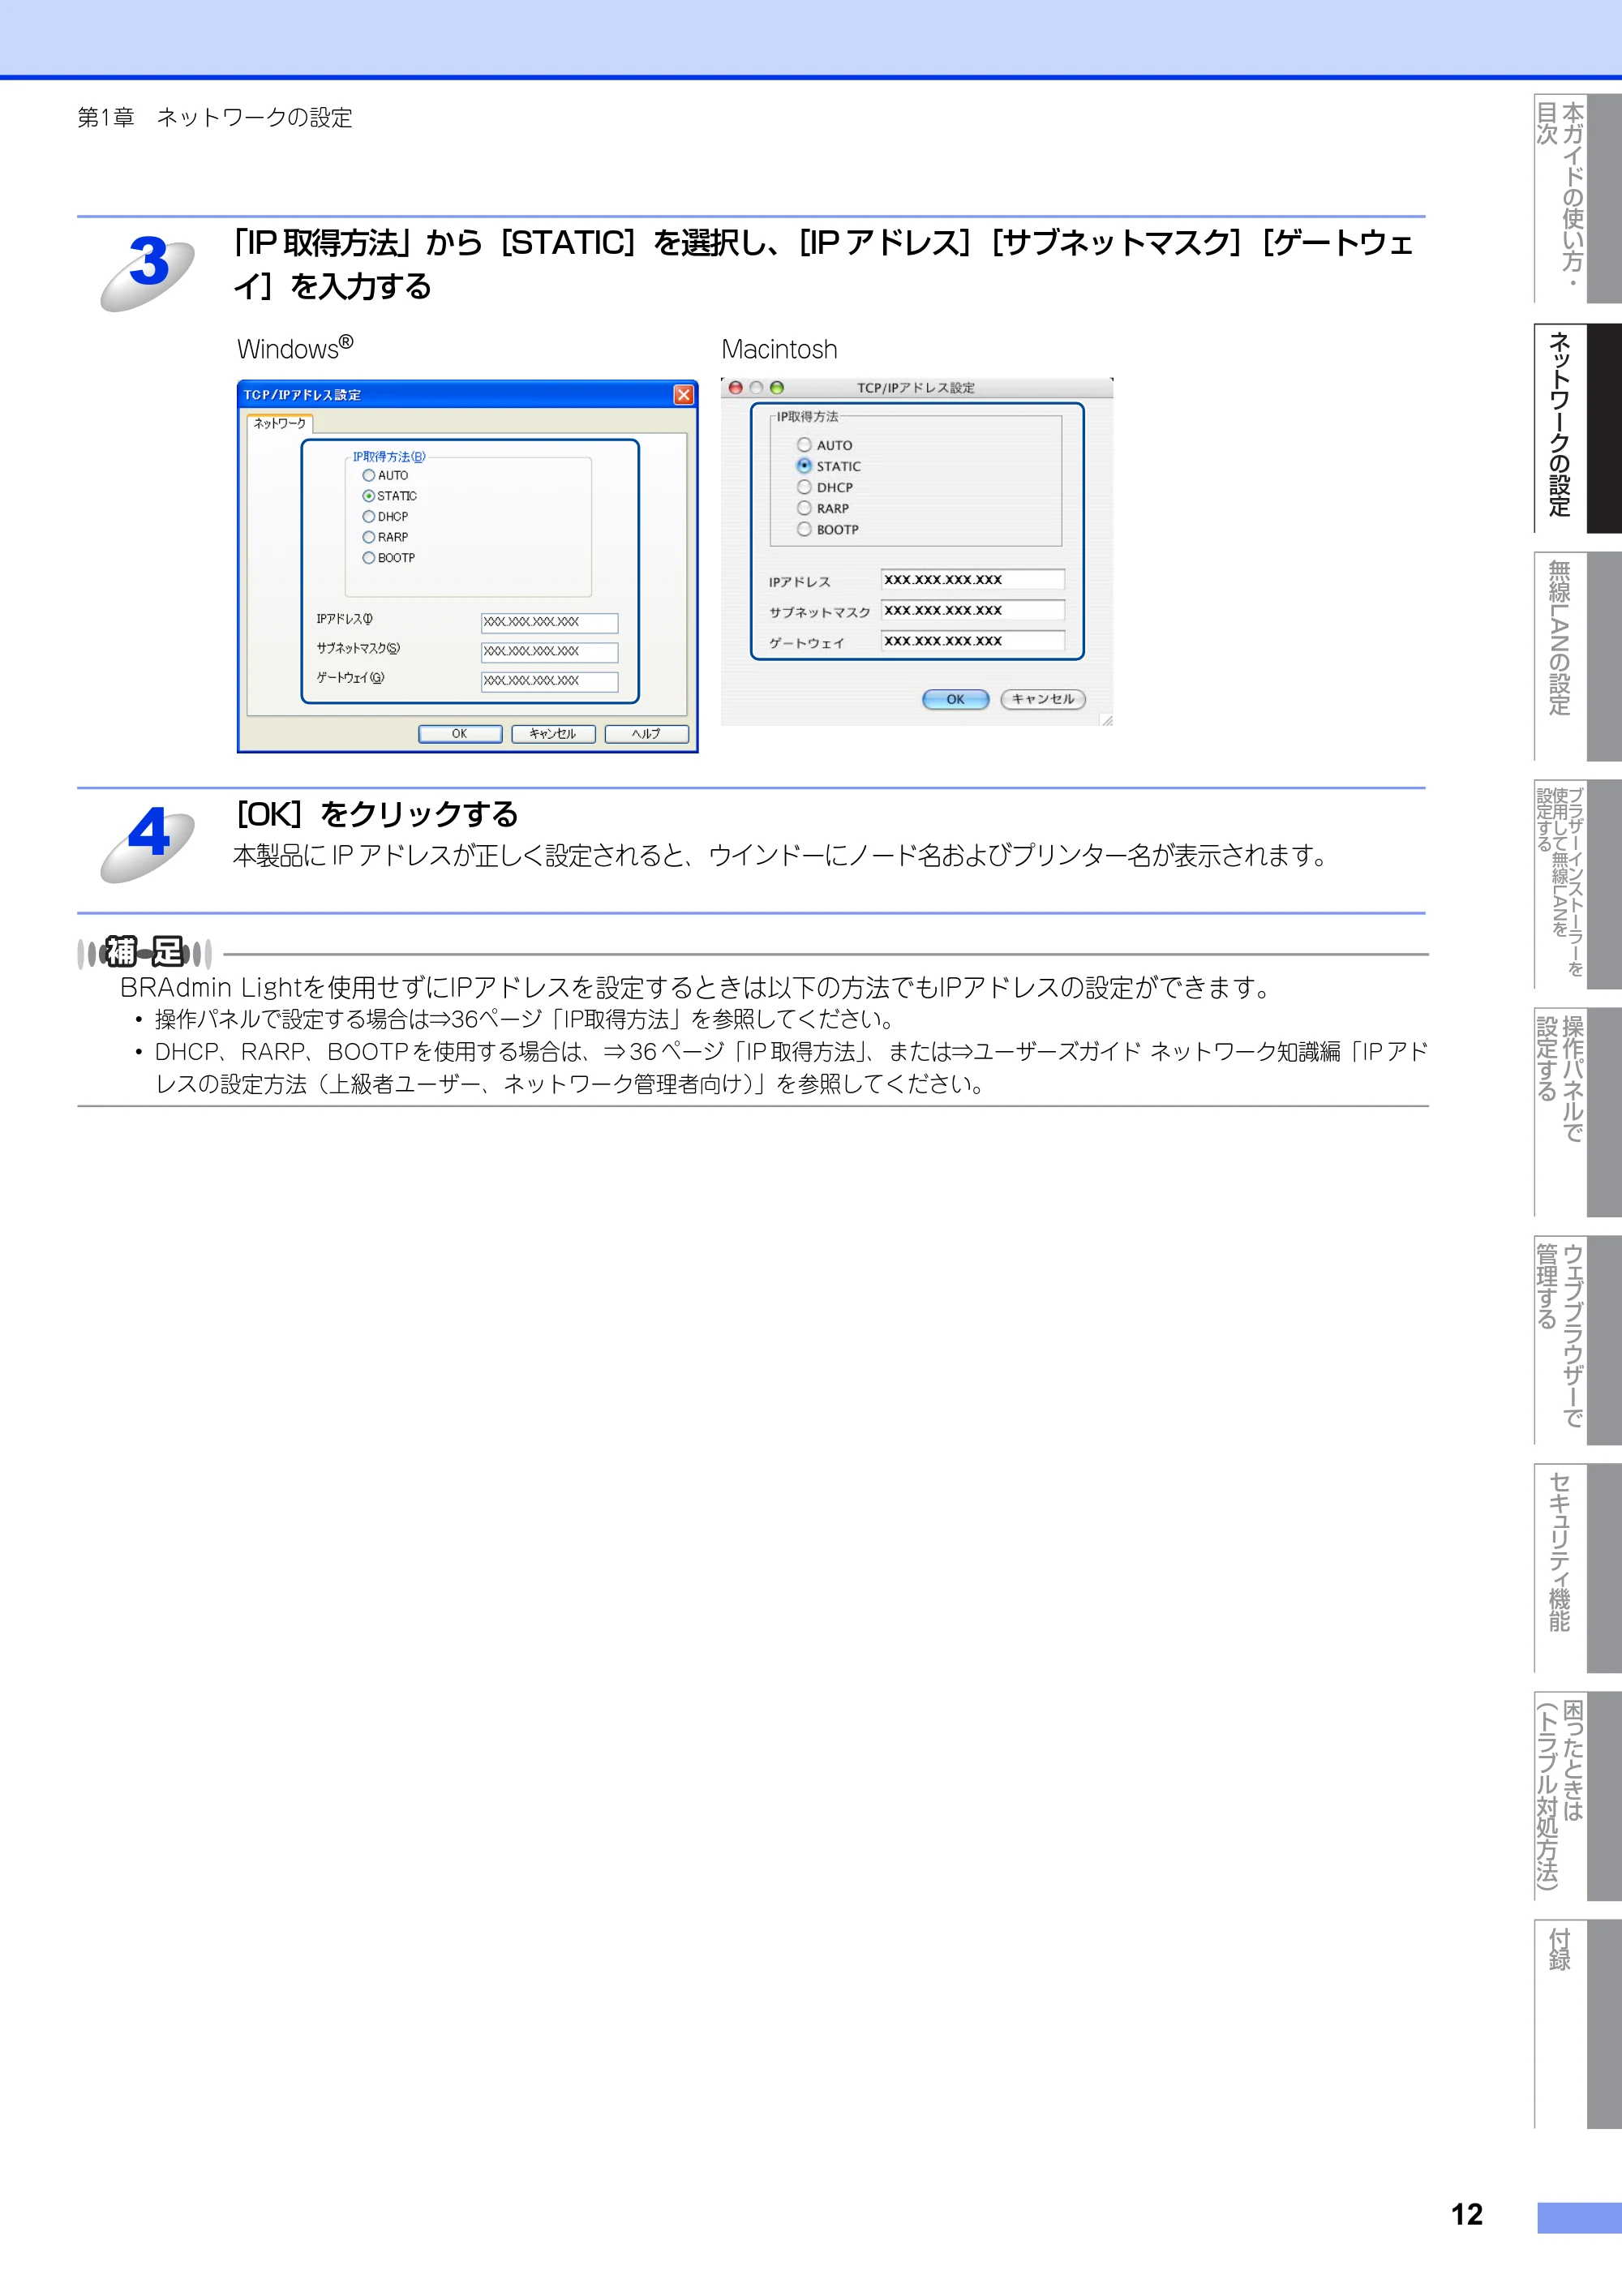Open 付録 side tab
Image resolution: width=1622 pixels, height=2296 pixels.
click(x=1577, y=2024)
